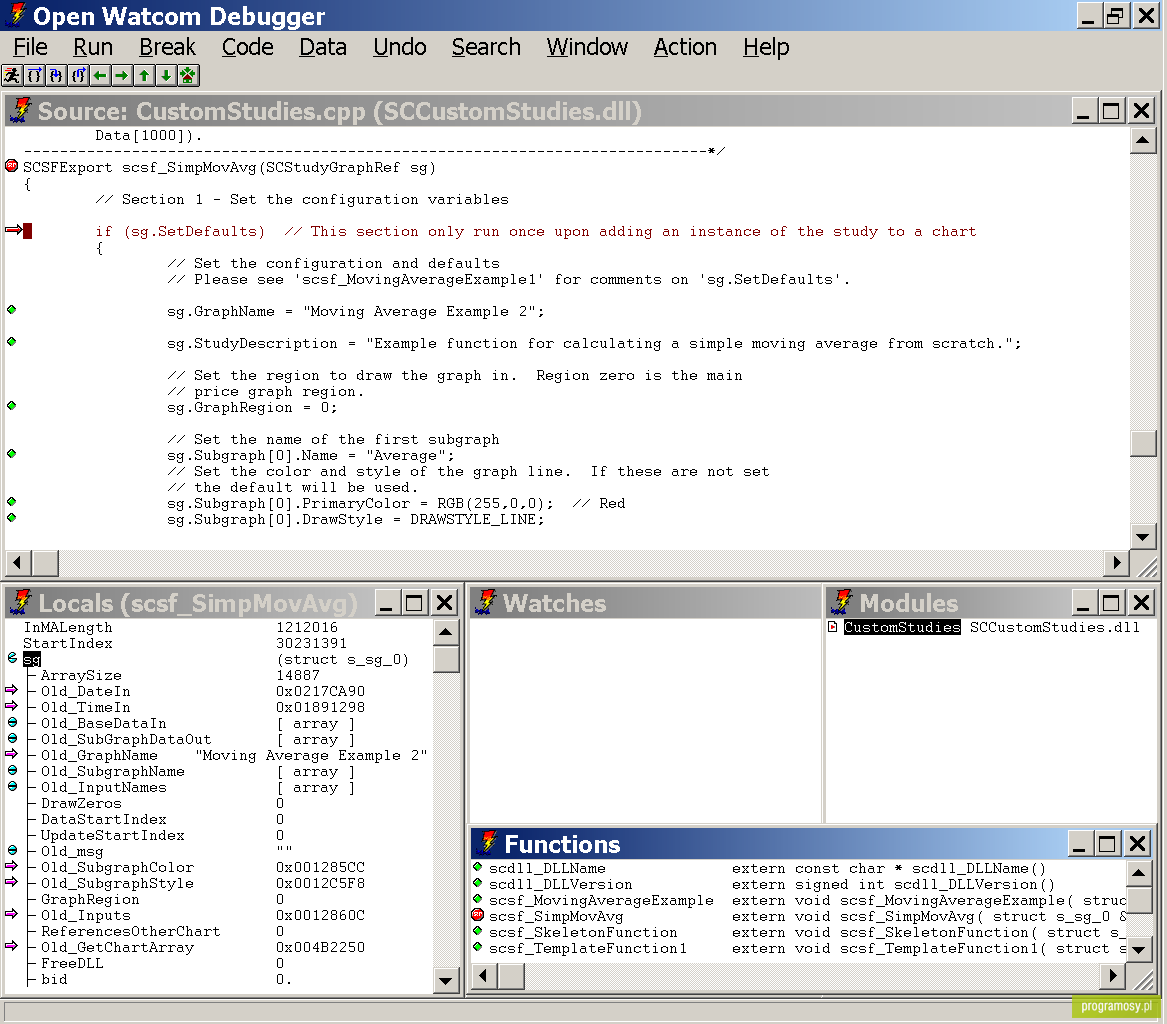Open the Run menu

pyautogui.click(x=92, y=47)
